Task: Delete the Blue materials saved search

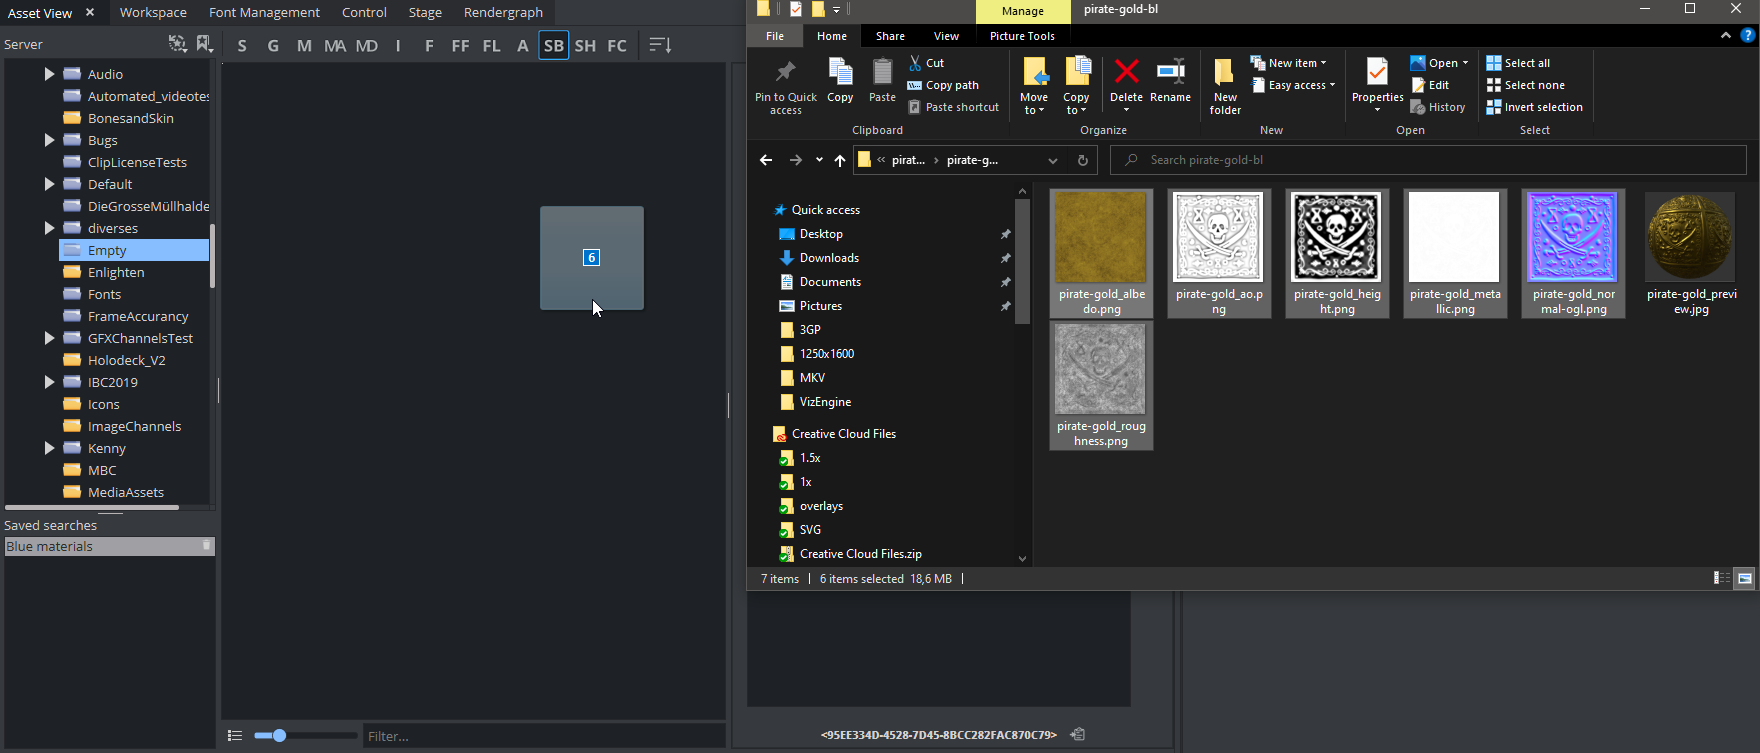Action: (x=207, y=546)
